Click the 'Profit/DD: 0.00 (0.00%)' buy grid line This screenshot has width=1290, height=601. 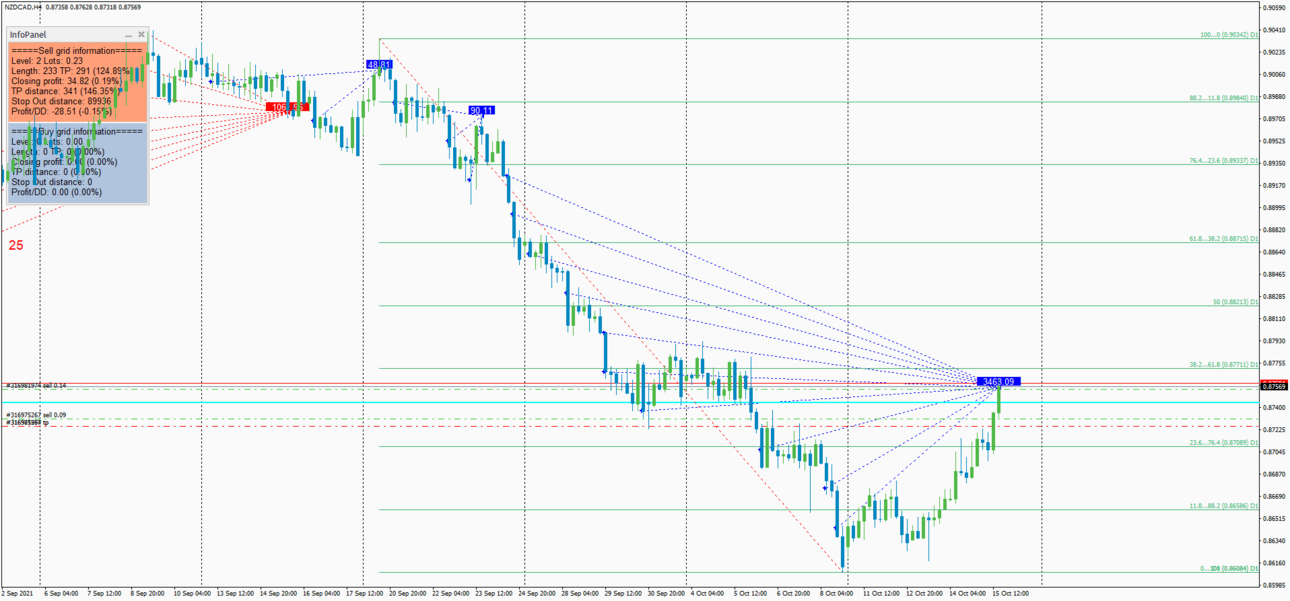[56, 192]
